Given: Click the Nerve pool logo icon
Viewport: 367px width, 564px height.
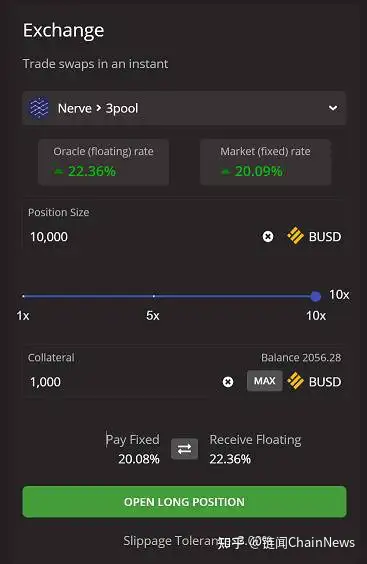Looking at the screenshot, I should tap(38, 108).
